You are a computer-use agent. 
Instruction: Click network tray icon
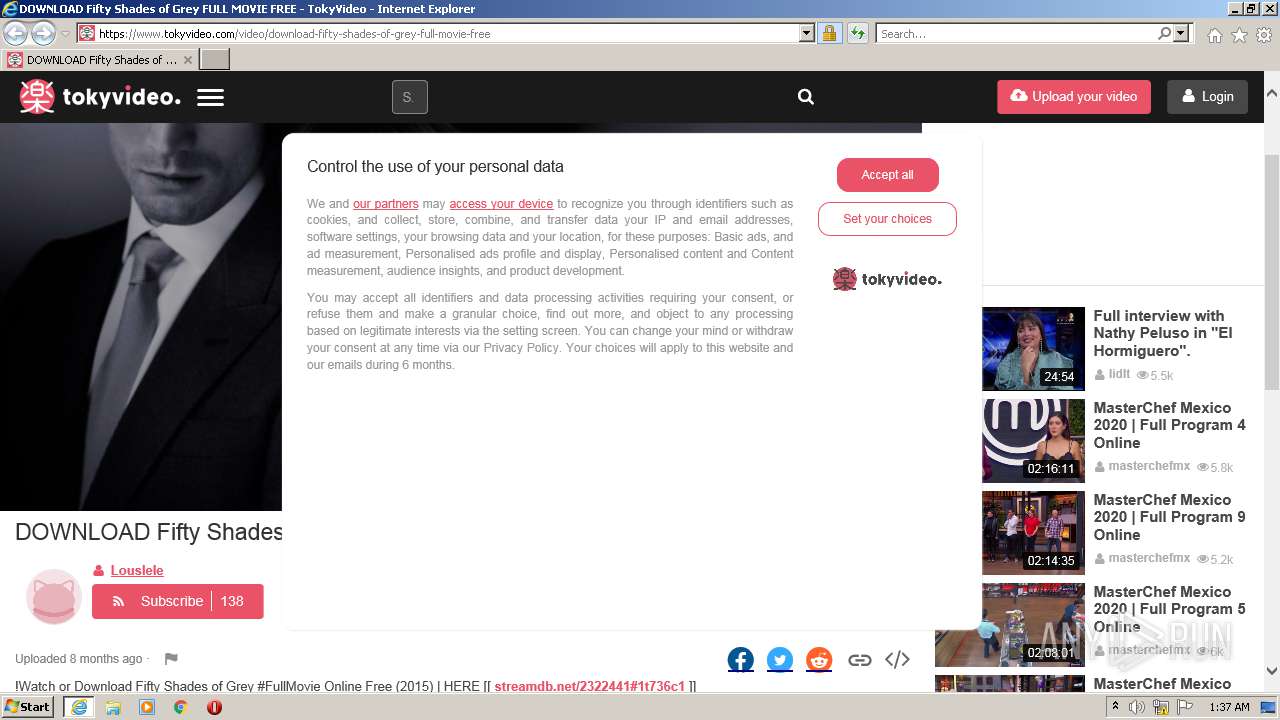point(1161,707)
